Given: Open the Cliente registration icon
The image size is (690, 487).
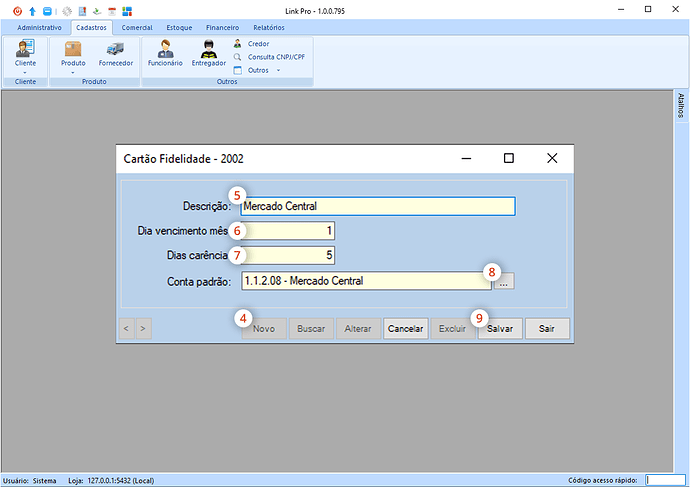Looking at the screenshot, I should (x=25, y=49).
